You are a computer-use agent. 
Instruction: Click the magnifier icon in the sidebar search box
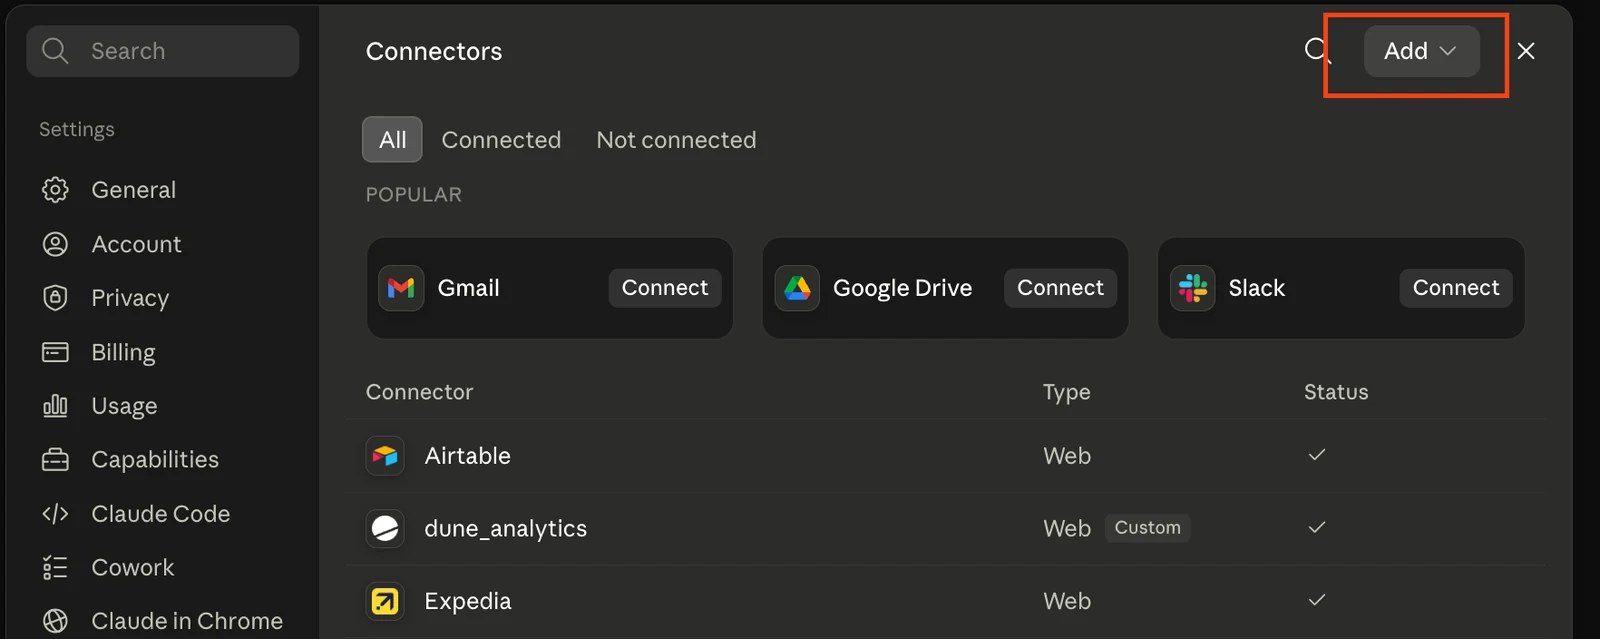55,51
